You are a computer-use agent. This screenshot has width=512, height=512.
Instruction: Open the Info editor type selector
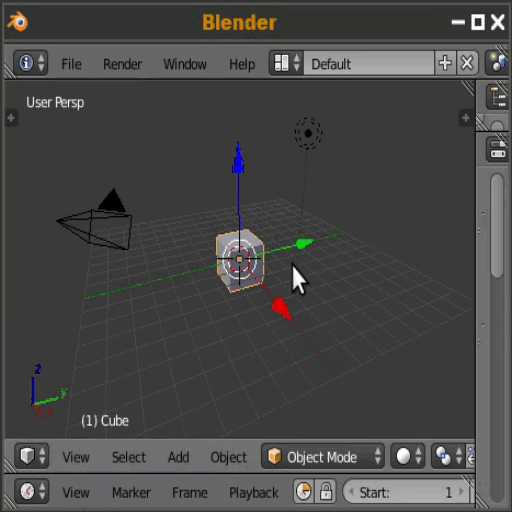click(x=31, y=63)
